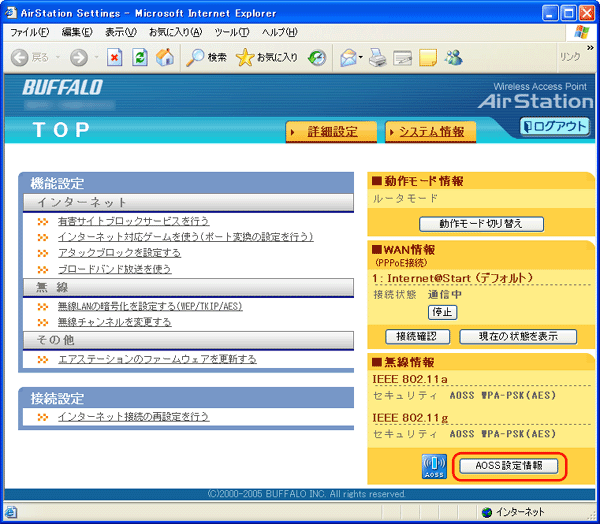Click the 停止 stop connection button
This screenshot has width=600, height=524.
(x=442, y=312)
